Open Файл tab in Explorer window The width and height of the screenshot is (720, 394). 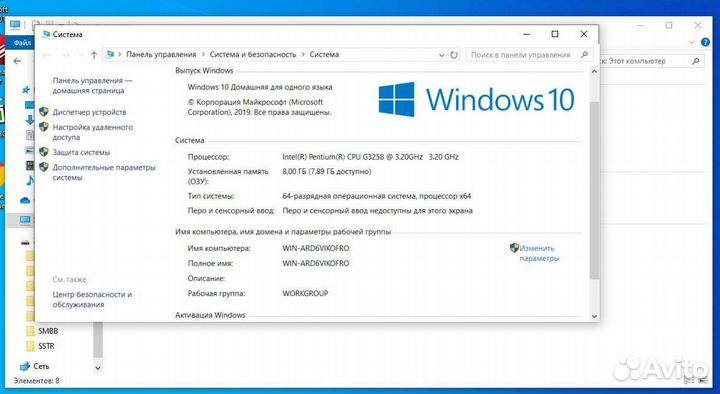[x=22, y=43]
